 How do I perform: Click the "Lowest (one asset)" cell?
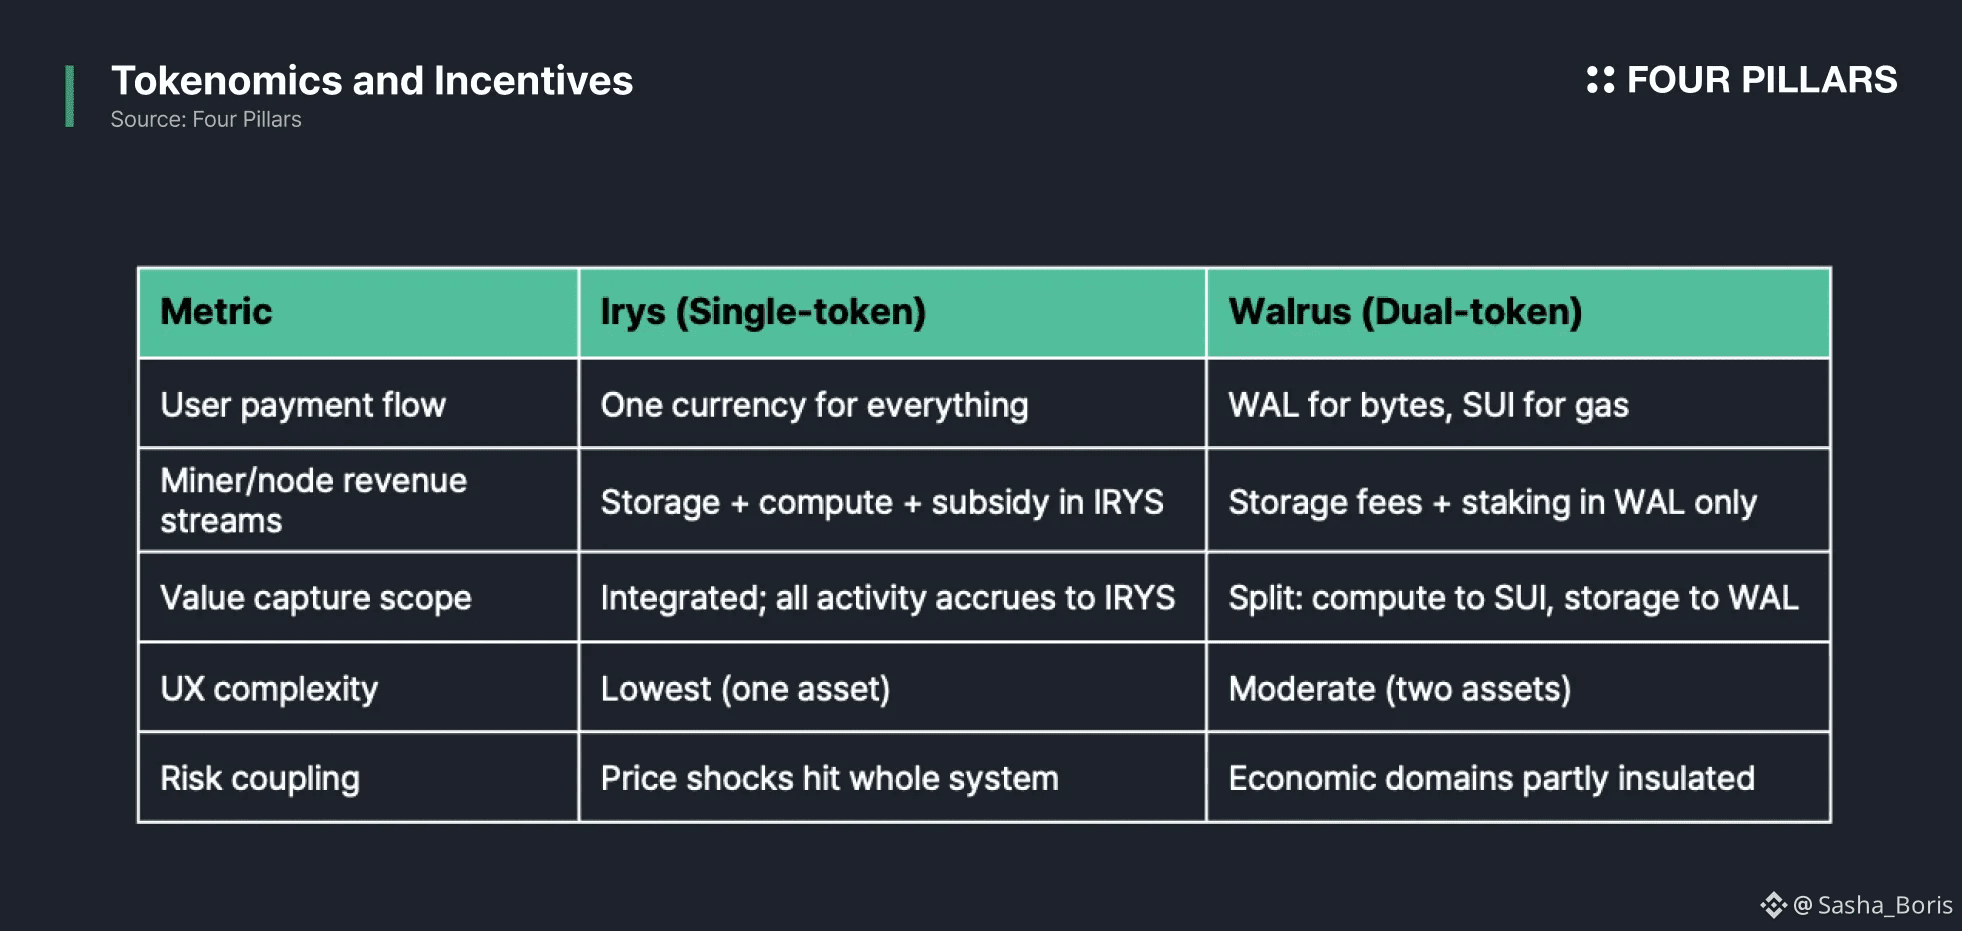click(745, 689)
